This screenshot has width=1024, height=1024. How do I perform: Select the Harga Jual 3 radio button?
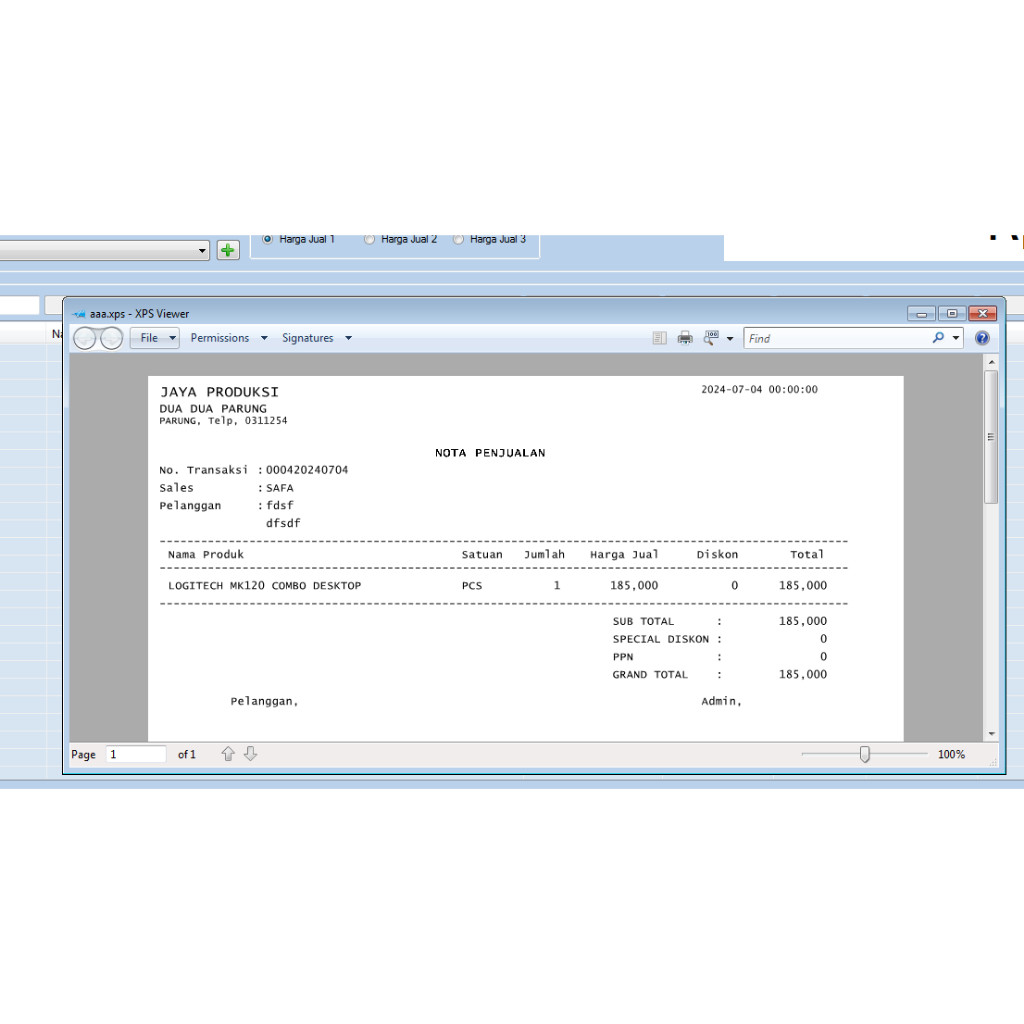(458, 239)
